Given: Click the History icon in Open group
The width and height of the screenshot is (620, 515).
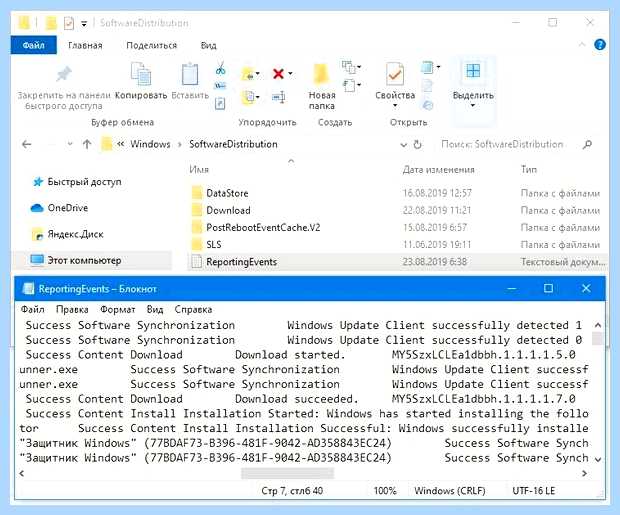Looking at the screenshot, I should coord(427,105).
